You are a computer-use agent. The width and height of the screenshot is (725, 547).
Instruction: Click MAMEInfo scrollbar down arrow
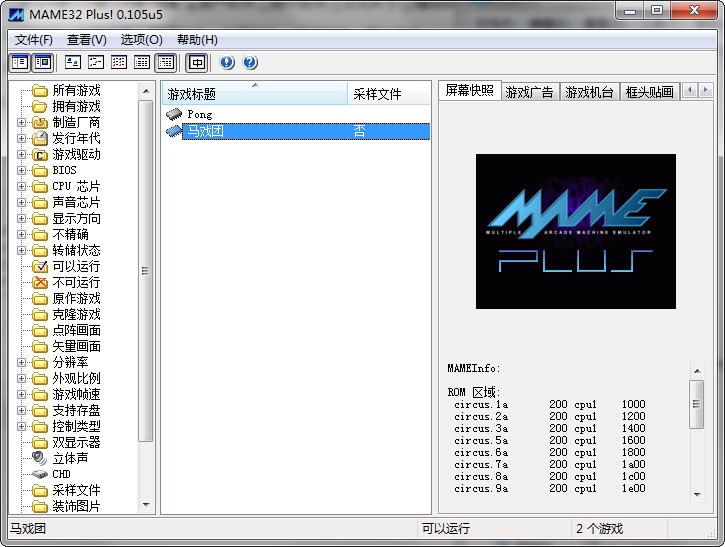pyautogui.click(x=697, y=495)
